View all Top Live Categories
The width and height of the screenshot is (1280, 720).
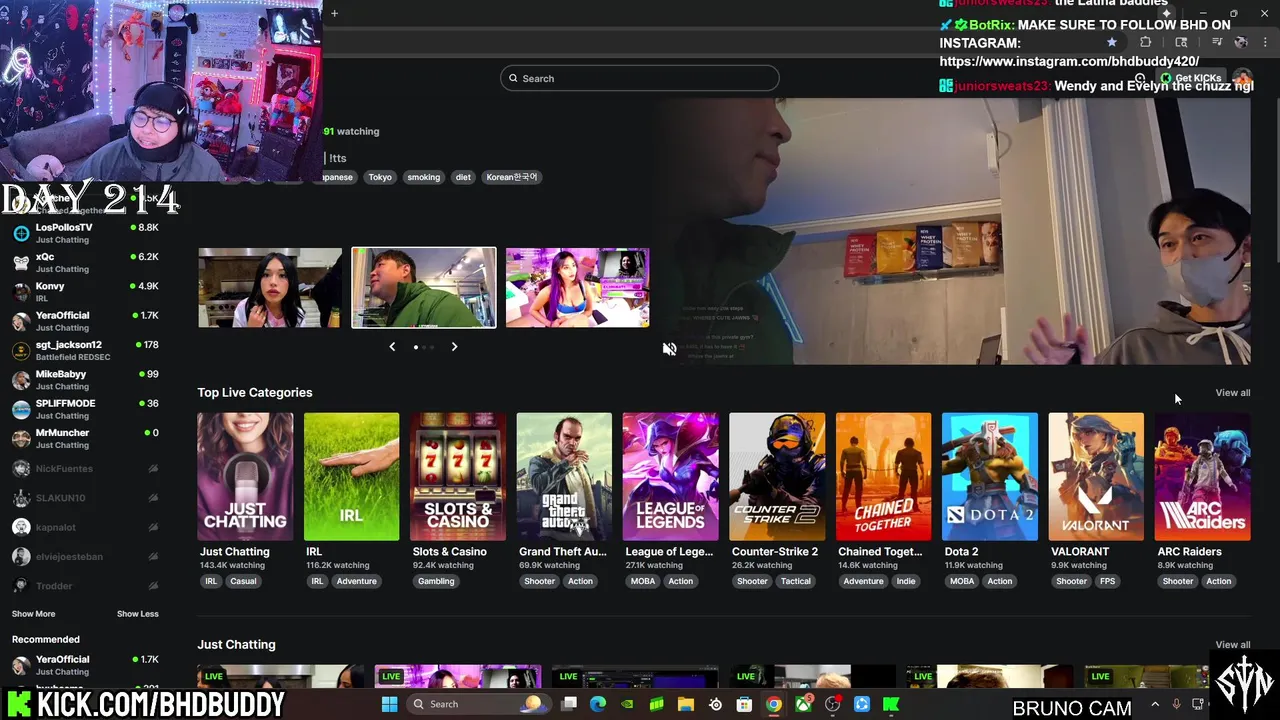[x=1232, y=393]
